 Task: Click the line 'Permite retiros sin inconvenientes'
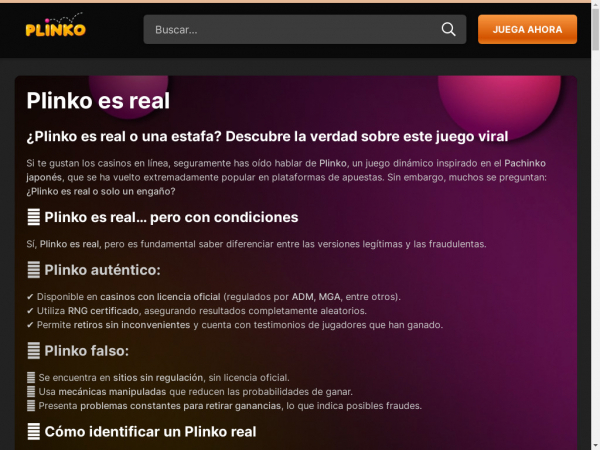click(x=235, y=325)
